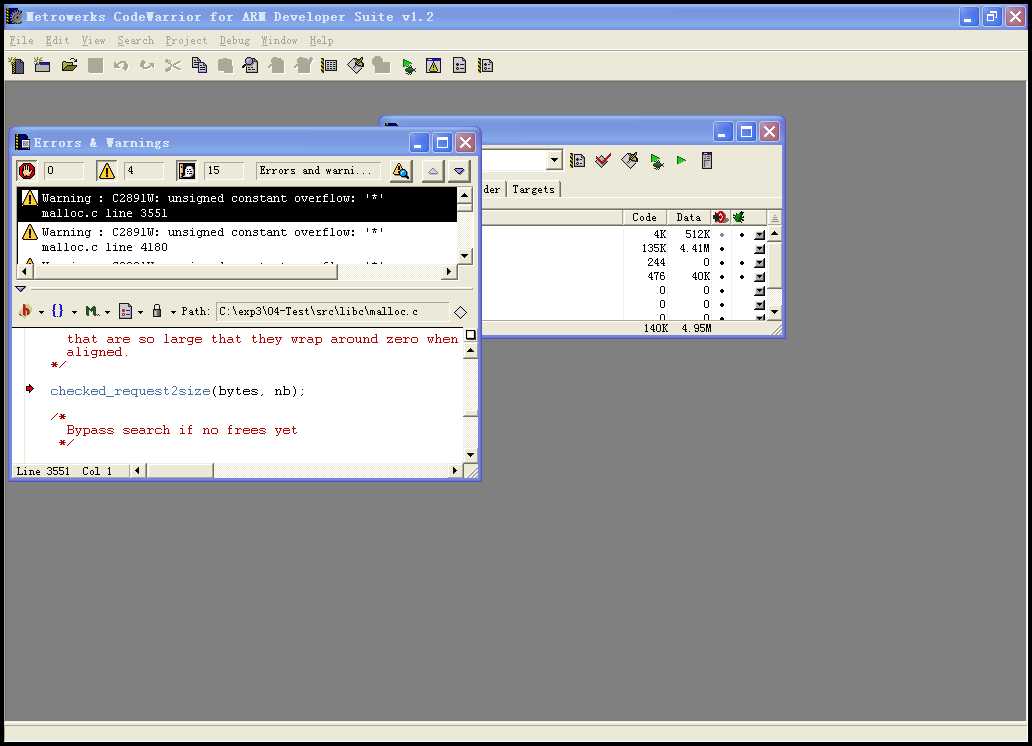Click the document with bullets toolbar icon
Image resolution: width=1032 pixels, height=746 pixels.
coord(459,65)
